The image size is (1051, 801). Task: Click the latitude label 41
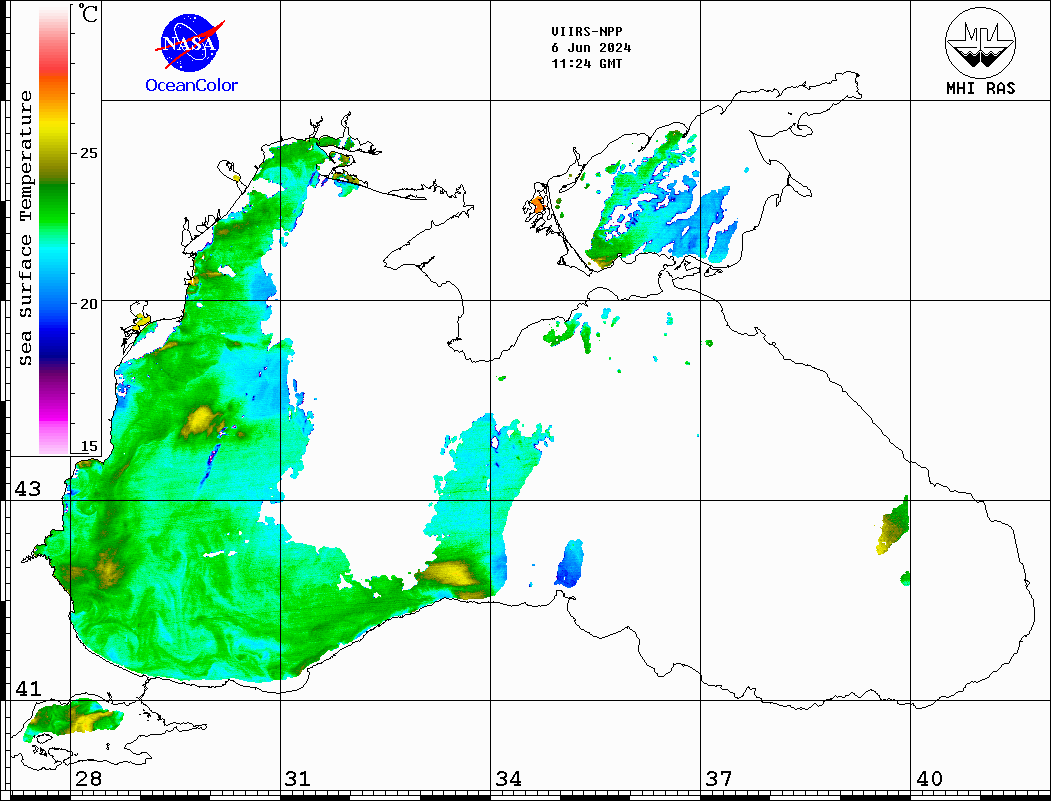pos(28,688)
